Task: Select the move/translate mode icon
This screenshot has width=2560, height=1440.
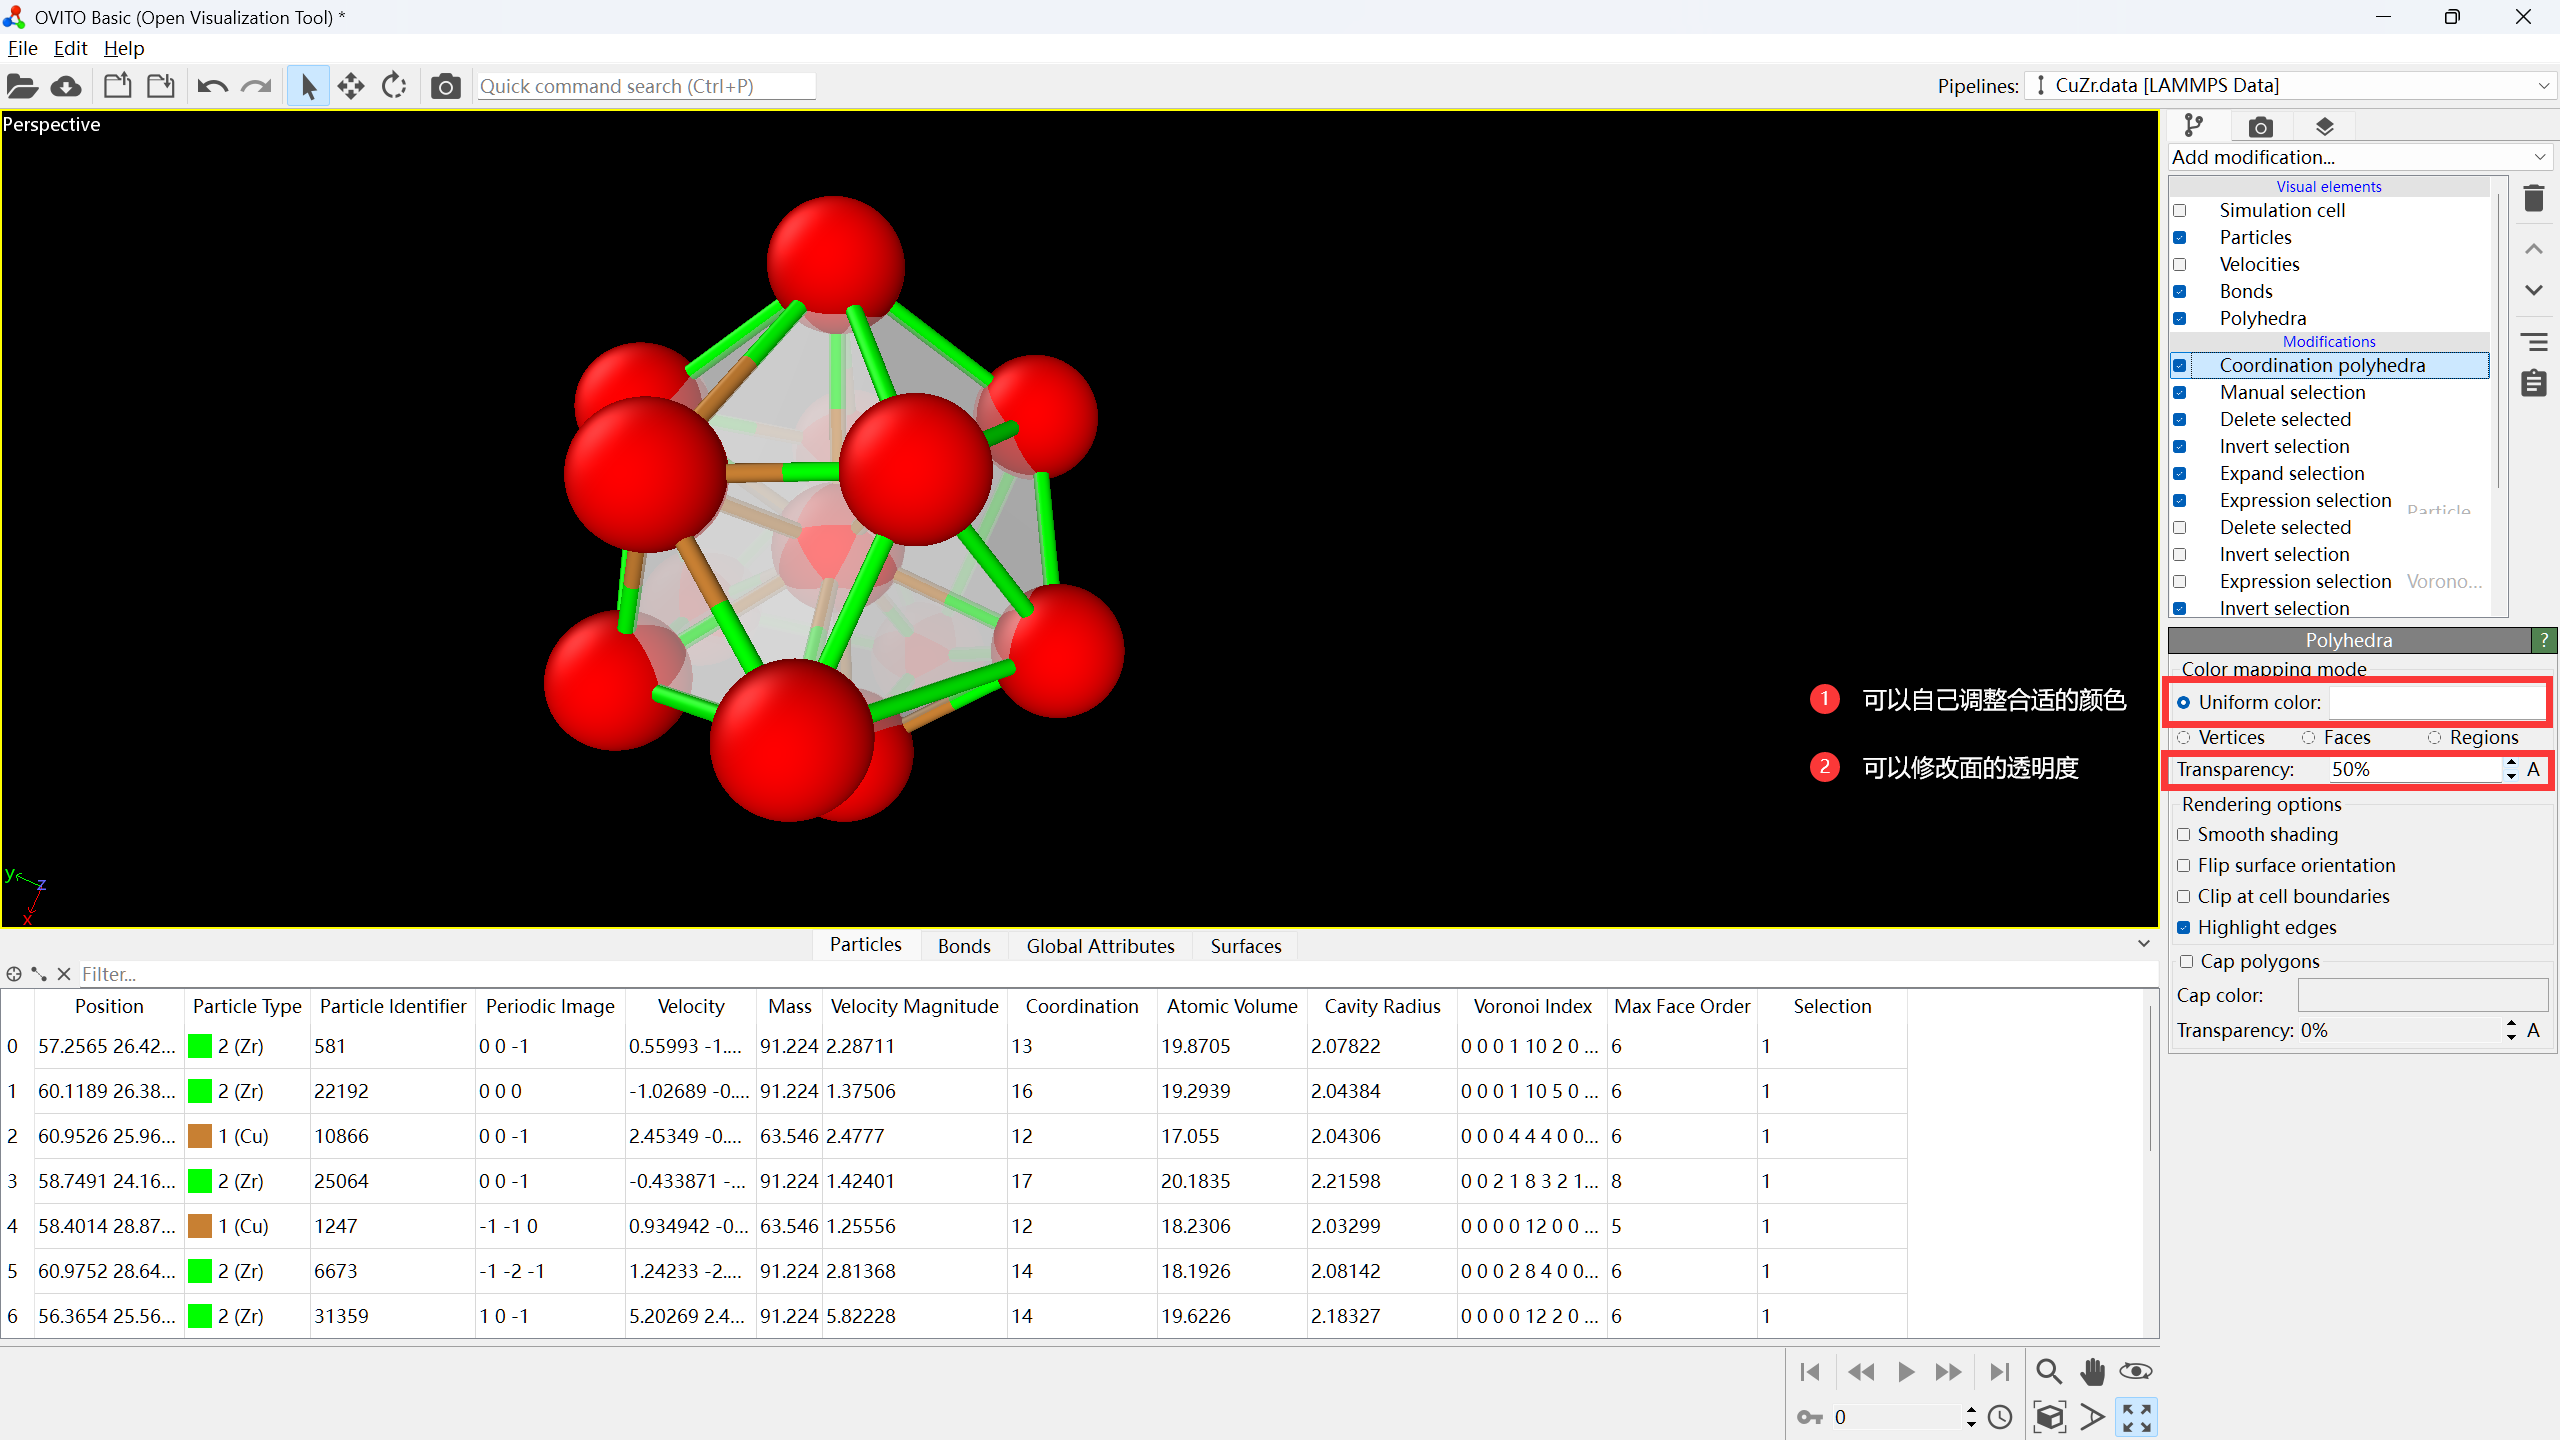Action: click(x=351, y=87)
